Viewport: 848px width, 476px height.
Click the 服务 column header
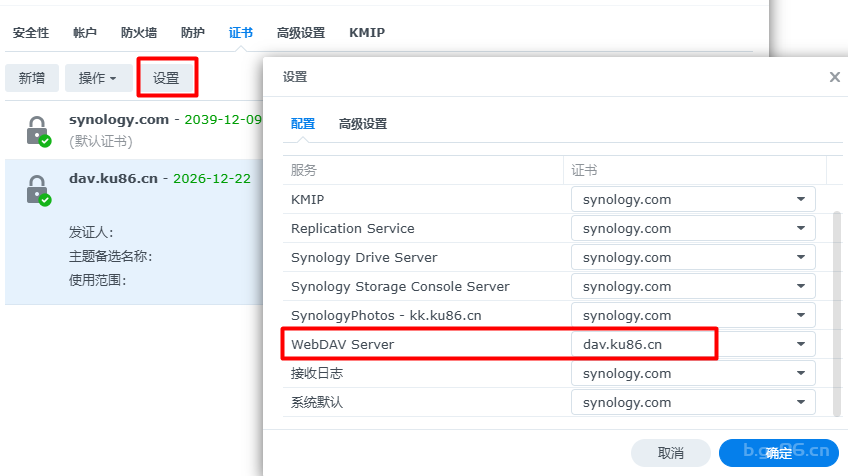pos(303,170)
